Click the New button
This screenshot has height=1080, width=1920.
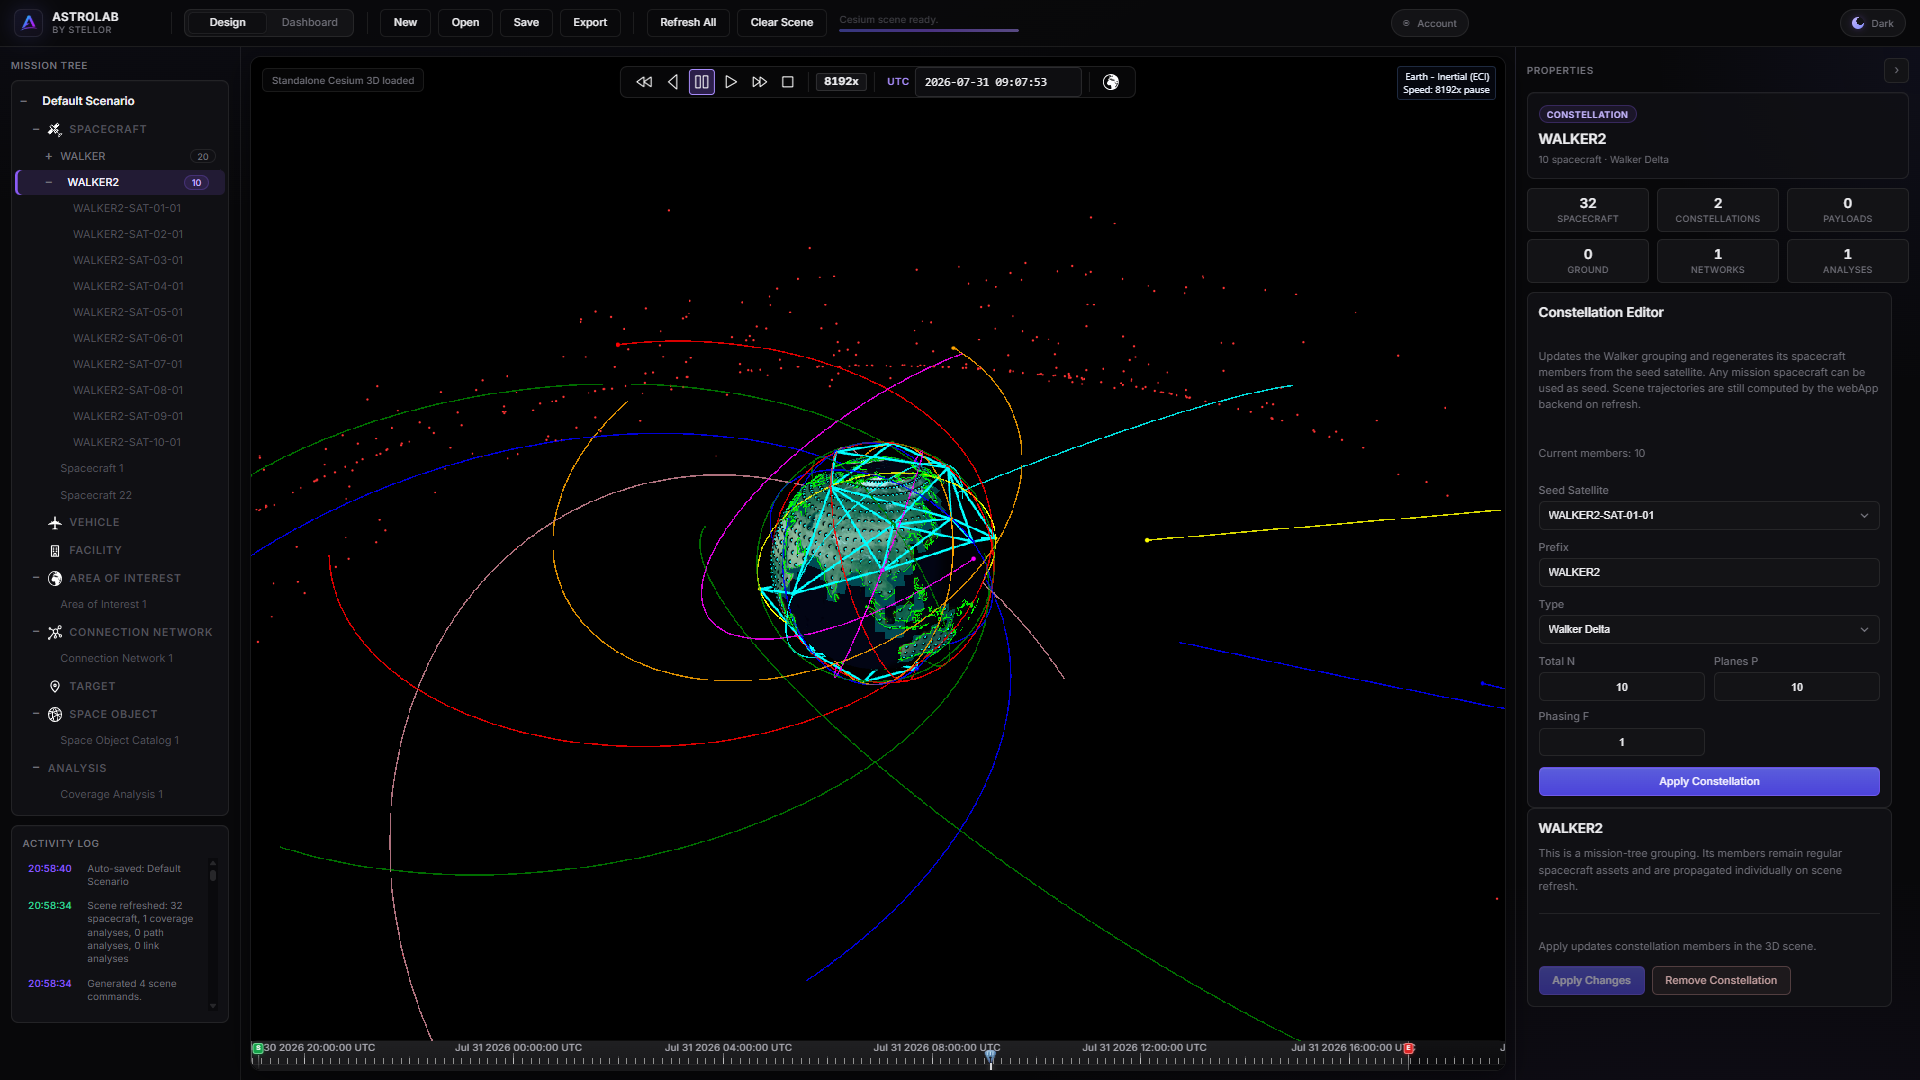pyautogui.click(x=405, y=23)
